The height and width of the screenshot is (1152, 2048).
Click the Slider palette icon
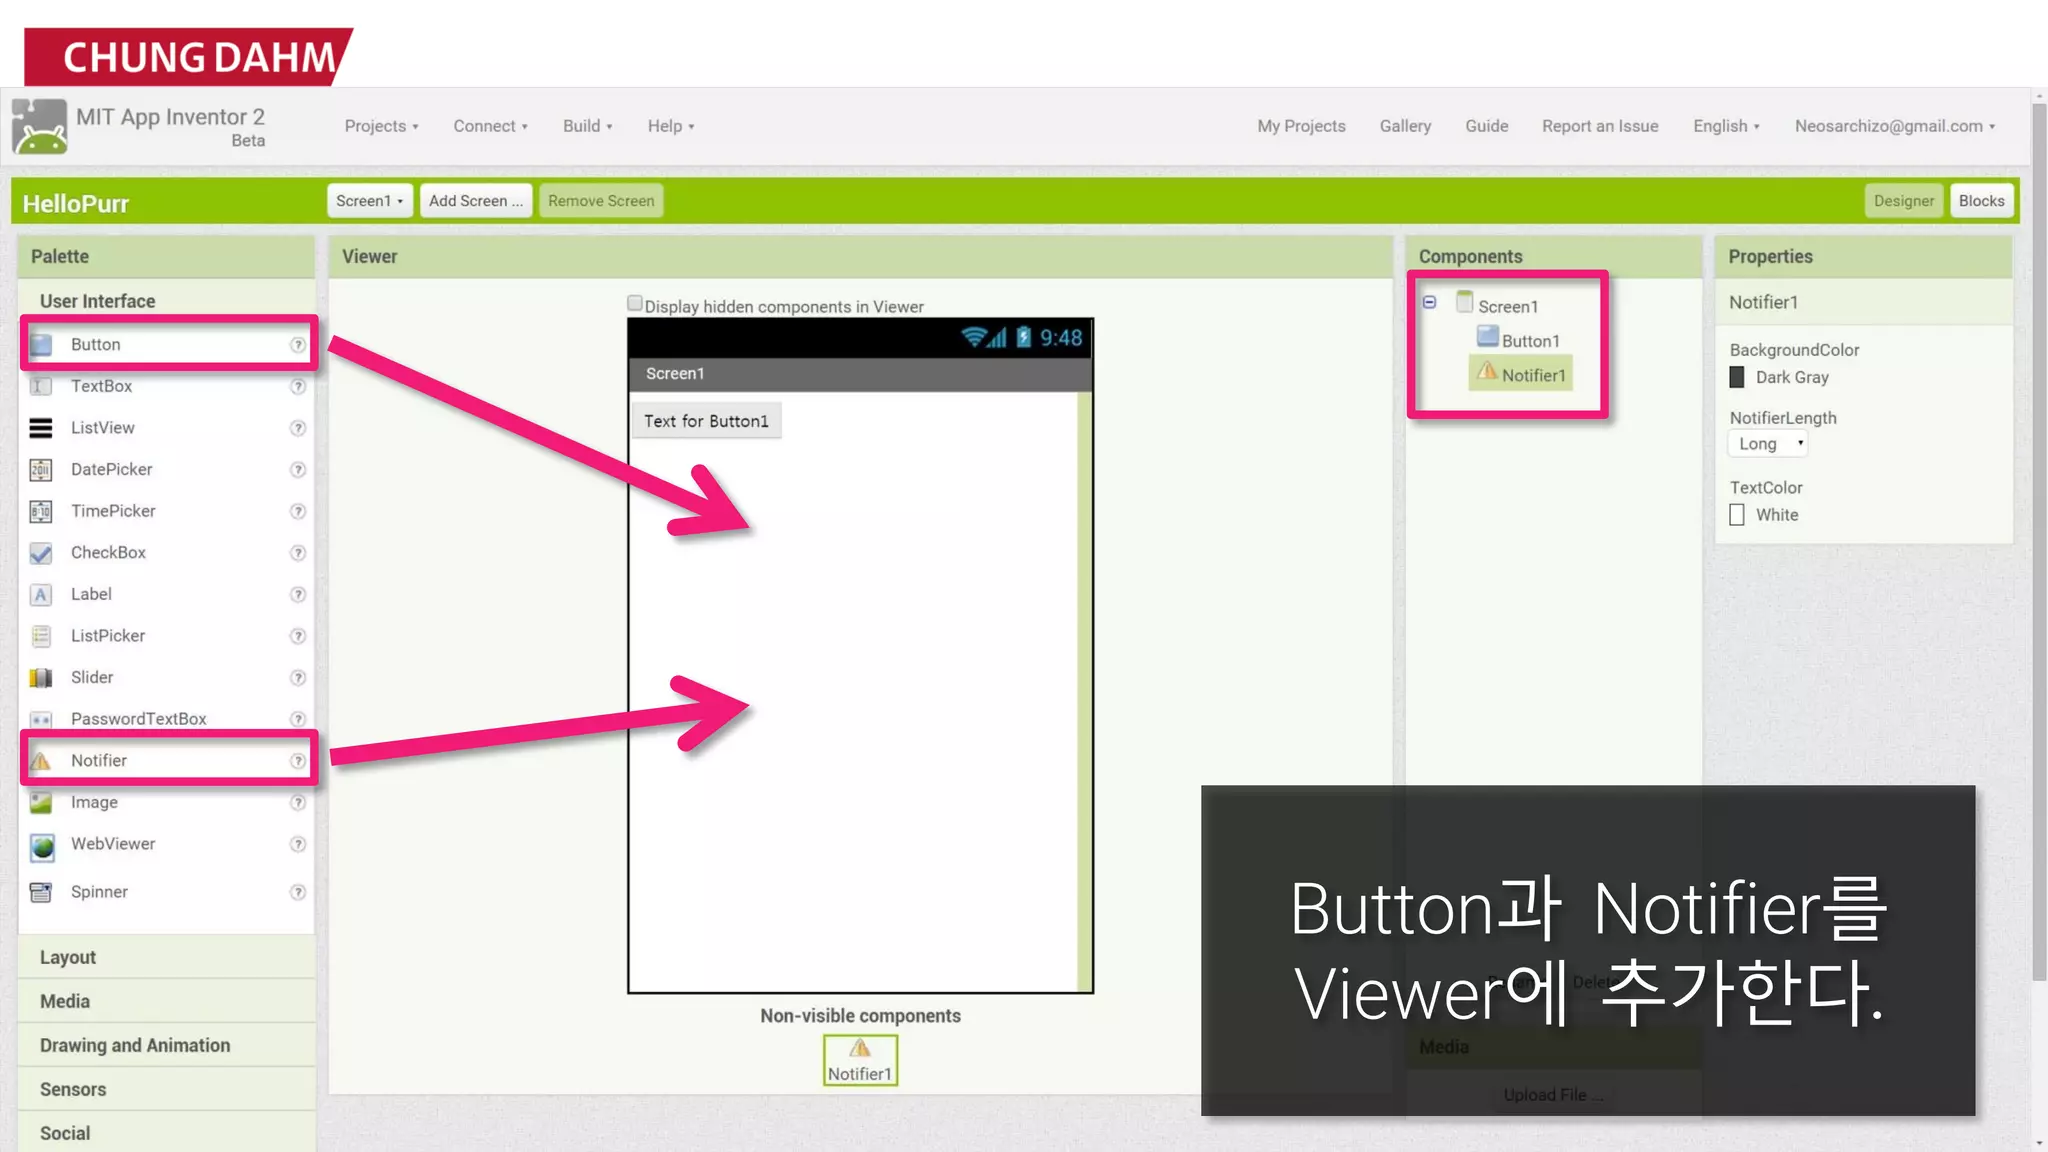[x=41, y=678]
